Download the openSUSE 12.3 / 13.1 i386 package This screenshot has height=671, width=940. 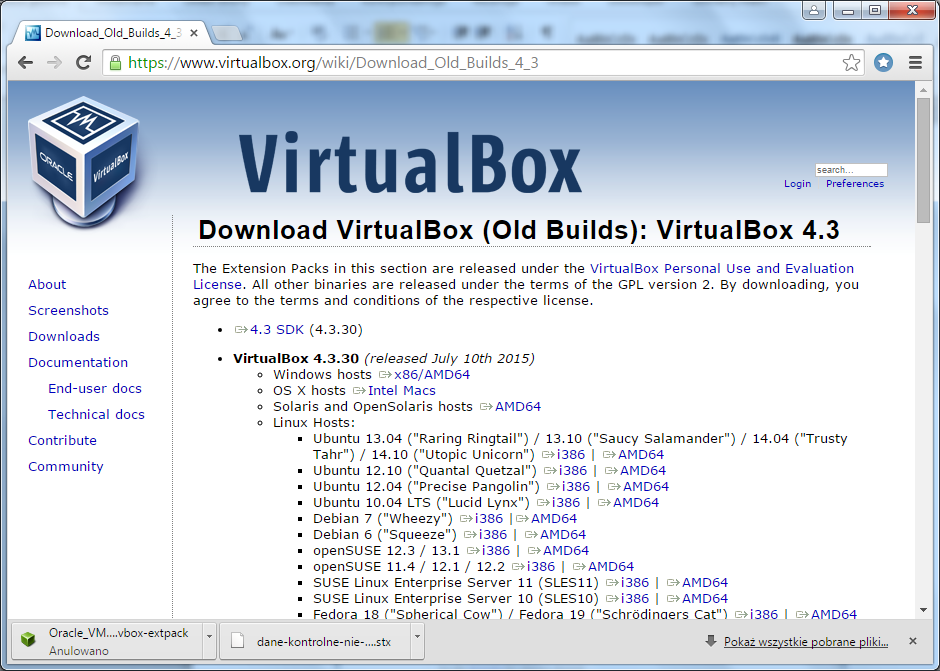coord(496,550)
